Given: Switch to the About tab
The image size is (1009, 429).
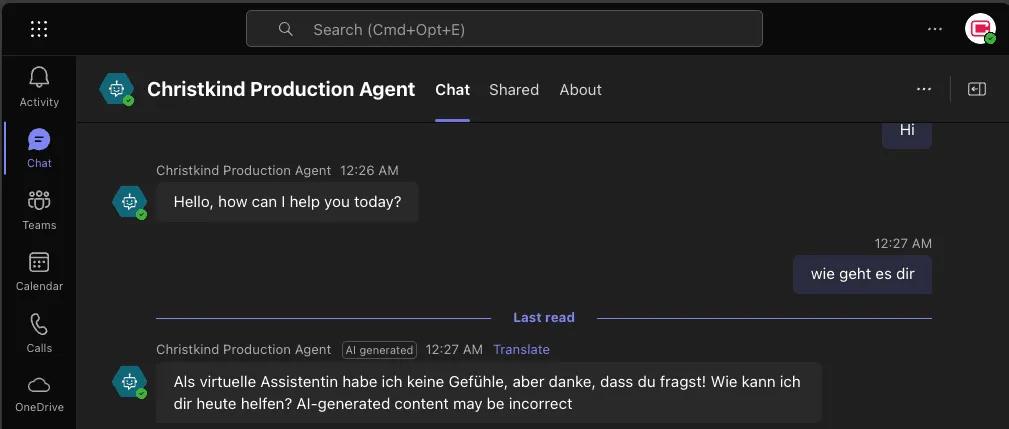Looking at the screenshot, I should 580,90.
